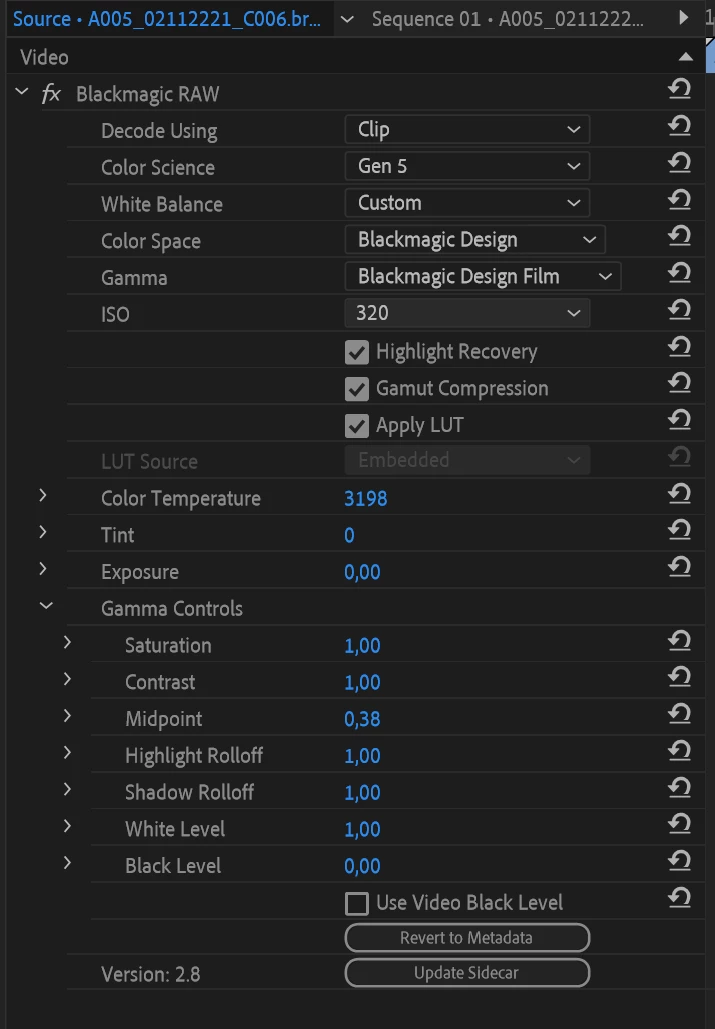Viewport: 715px width, 1029px height.
Task: Click the Update Sidecar button
Action: point(467,973)
